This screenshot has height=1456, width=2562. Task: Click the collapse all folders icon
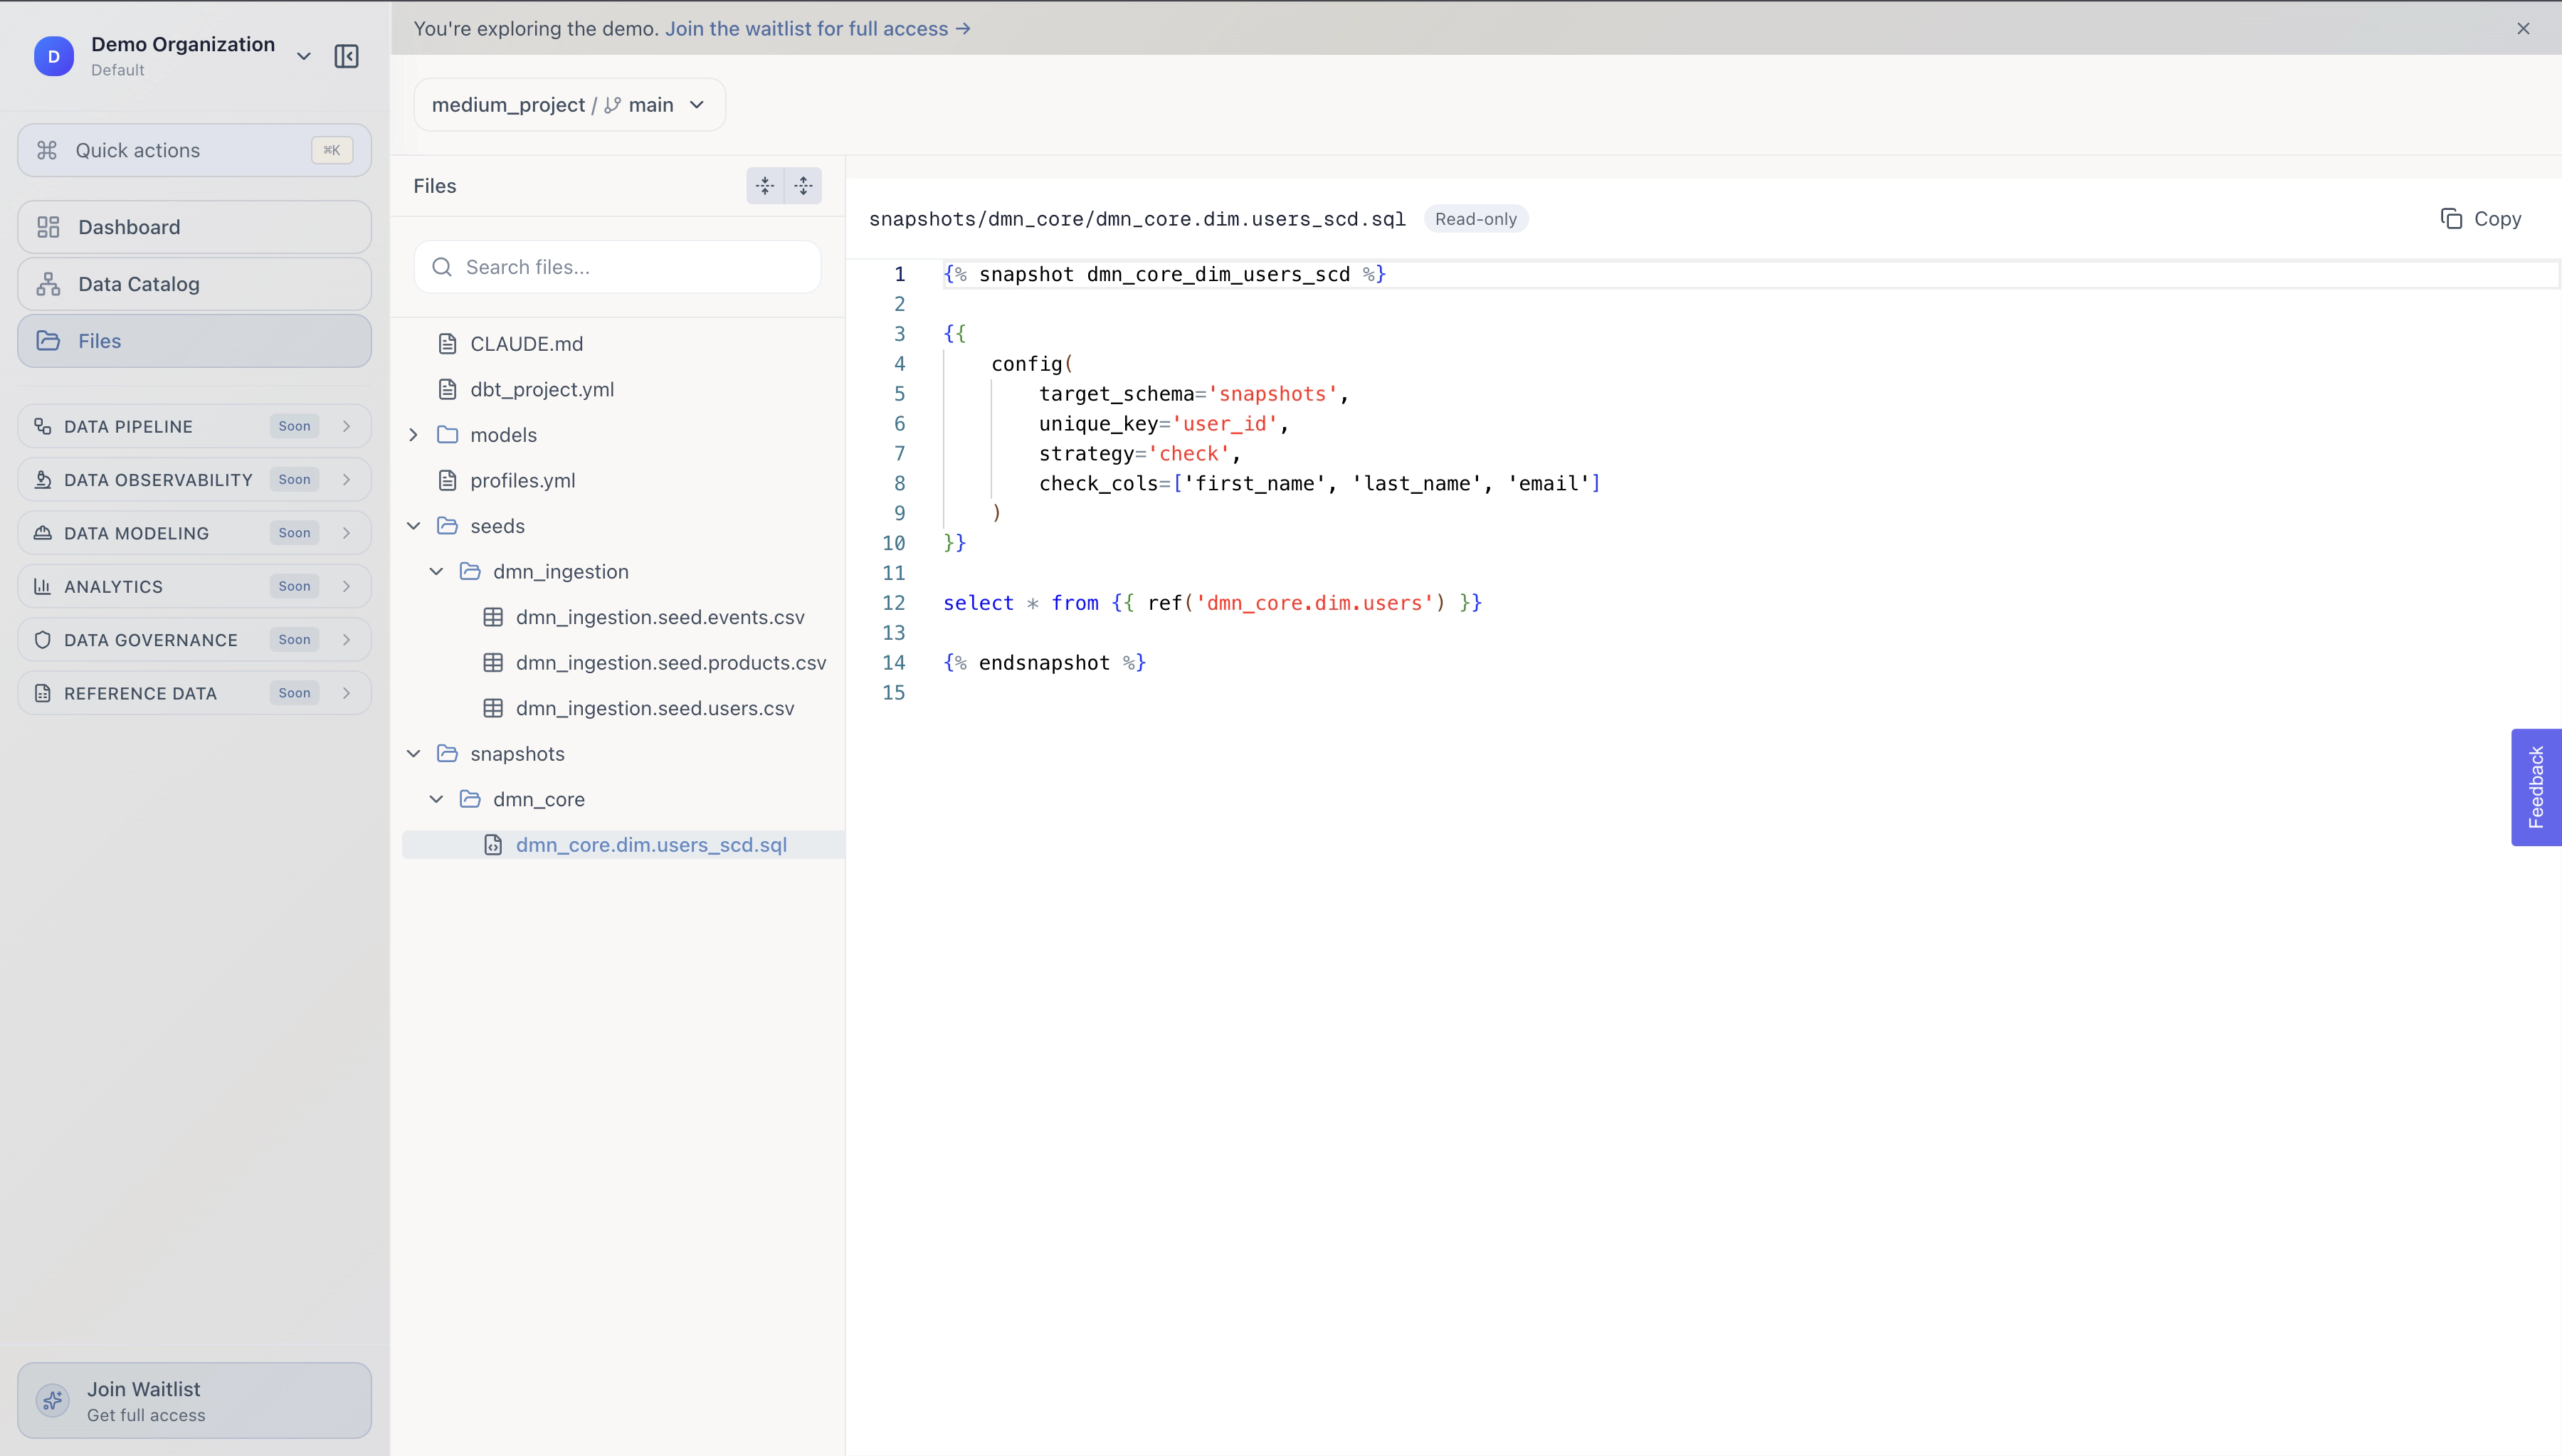[x=765, y=186]
